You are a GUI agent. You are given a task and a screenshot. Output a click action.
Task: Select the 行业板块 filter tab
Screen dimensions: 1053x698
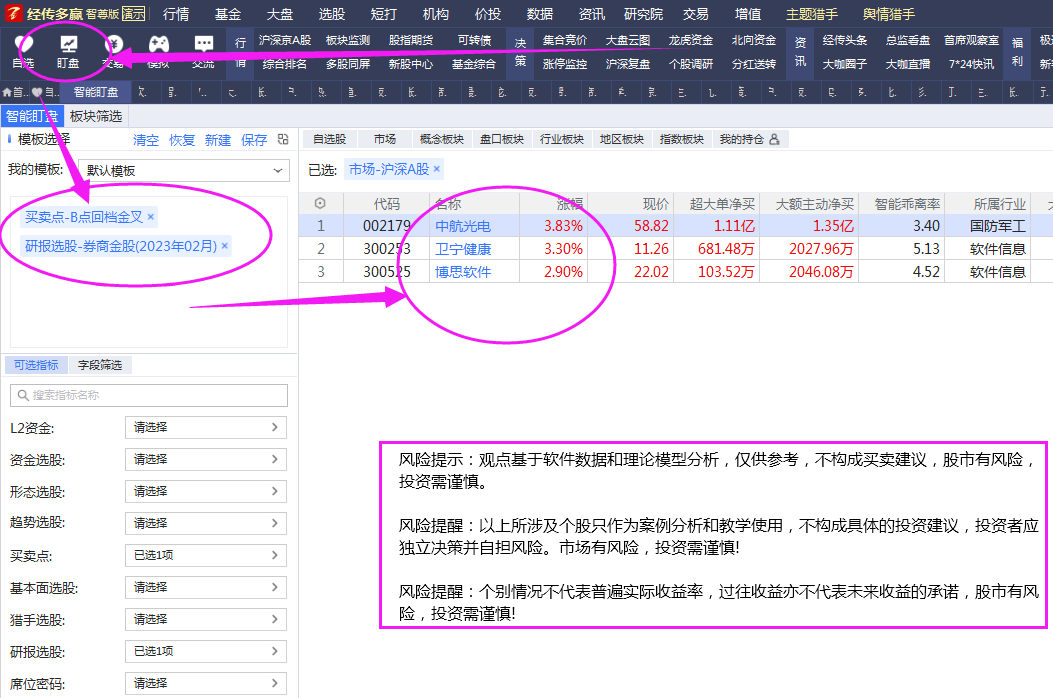562,139
